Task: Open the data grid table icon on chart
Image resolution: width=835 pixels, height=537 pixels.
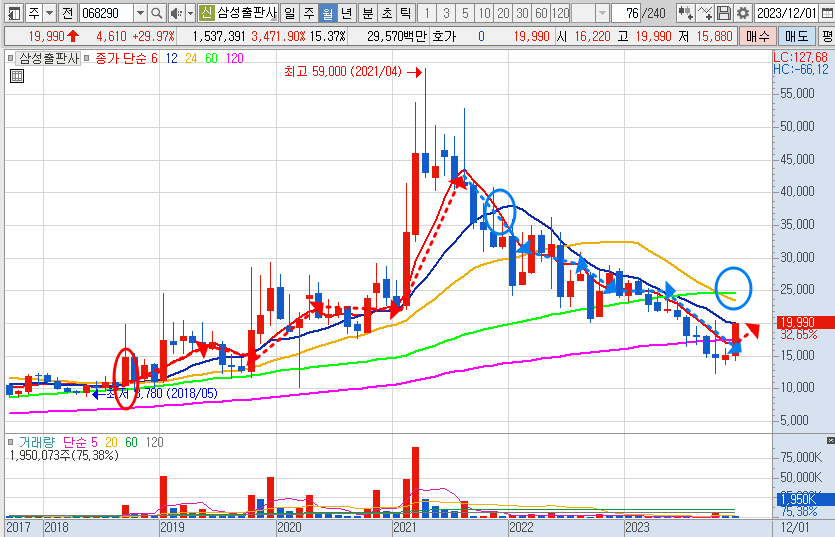Action: coord(17,76)
